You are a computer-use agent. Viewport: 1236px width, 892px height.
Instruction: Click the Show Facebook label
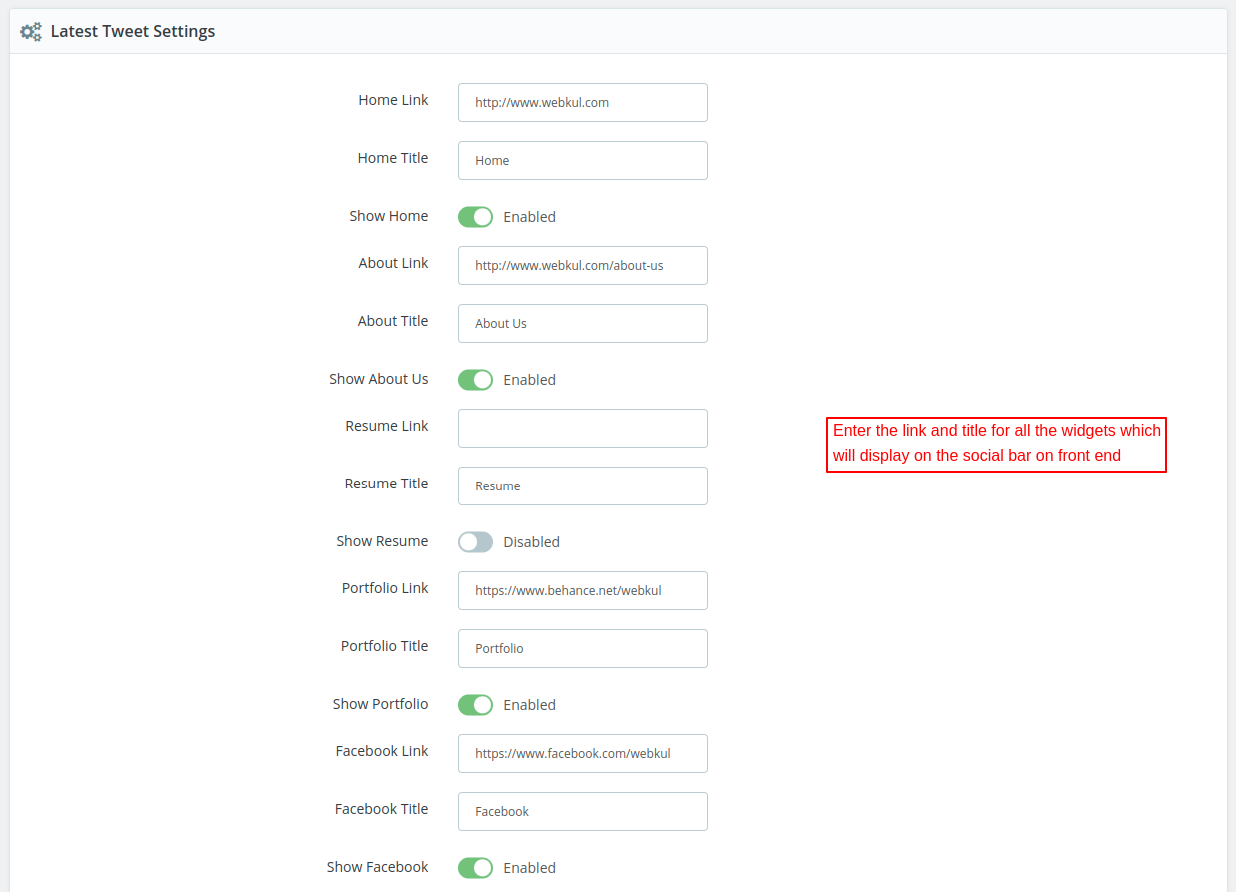pos(377,867)
